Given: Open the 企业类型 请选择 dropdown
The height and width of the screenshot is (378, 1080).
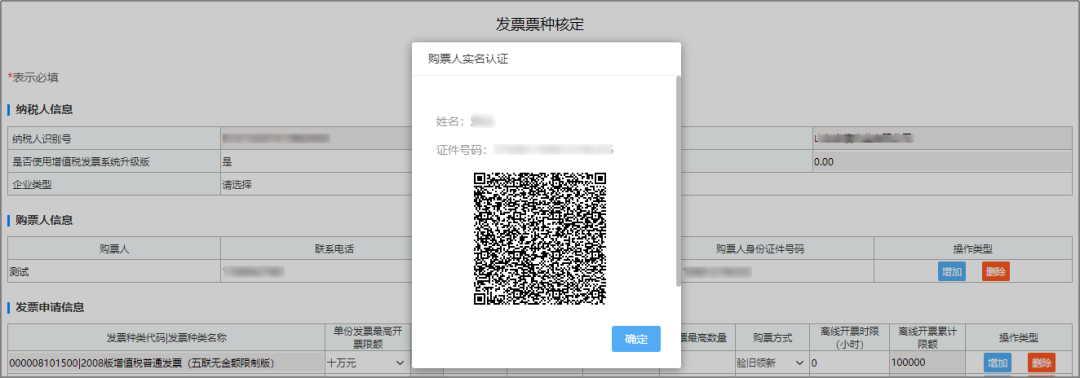Looking at the screenshot, I should (x=315, y=185).
